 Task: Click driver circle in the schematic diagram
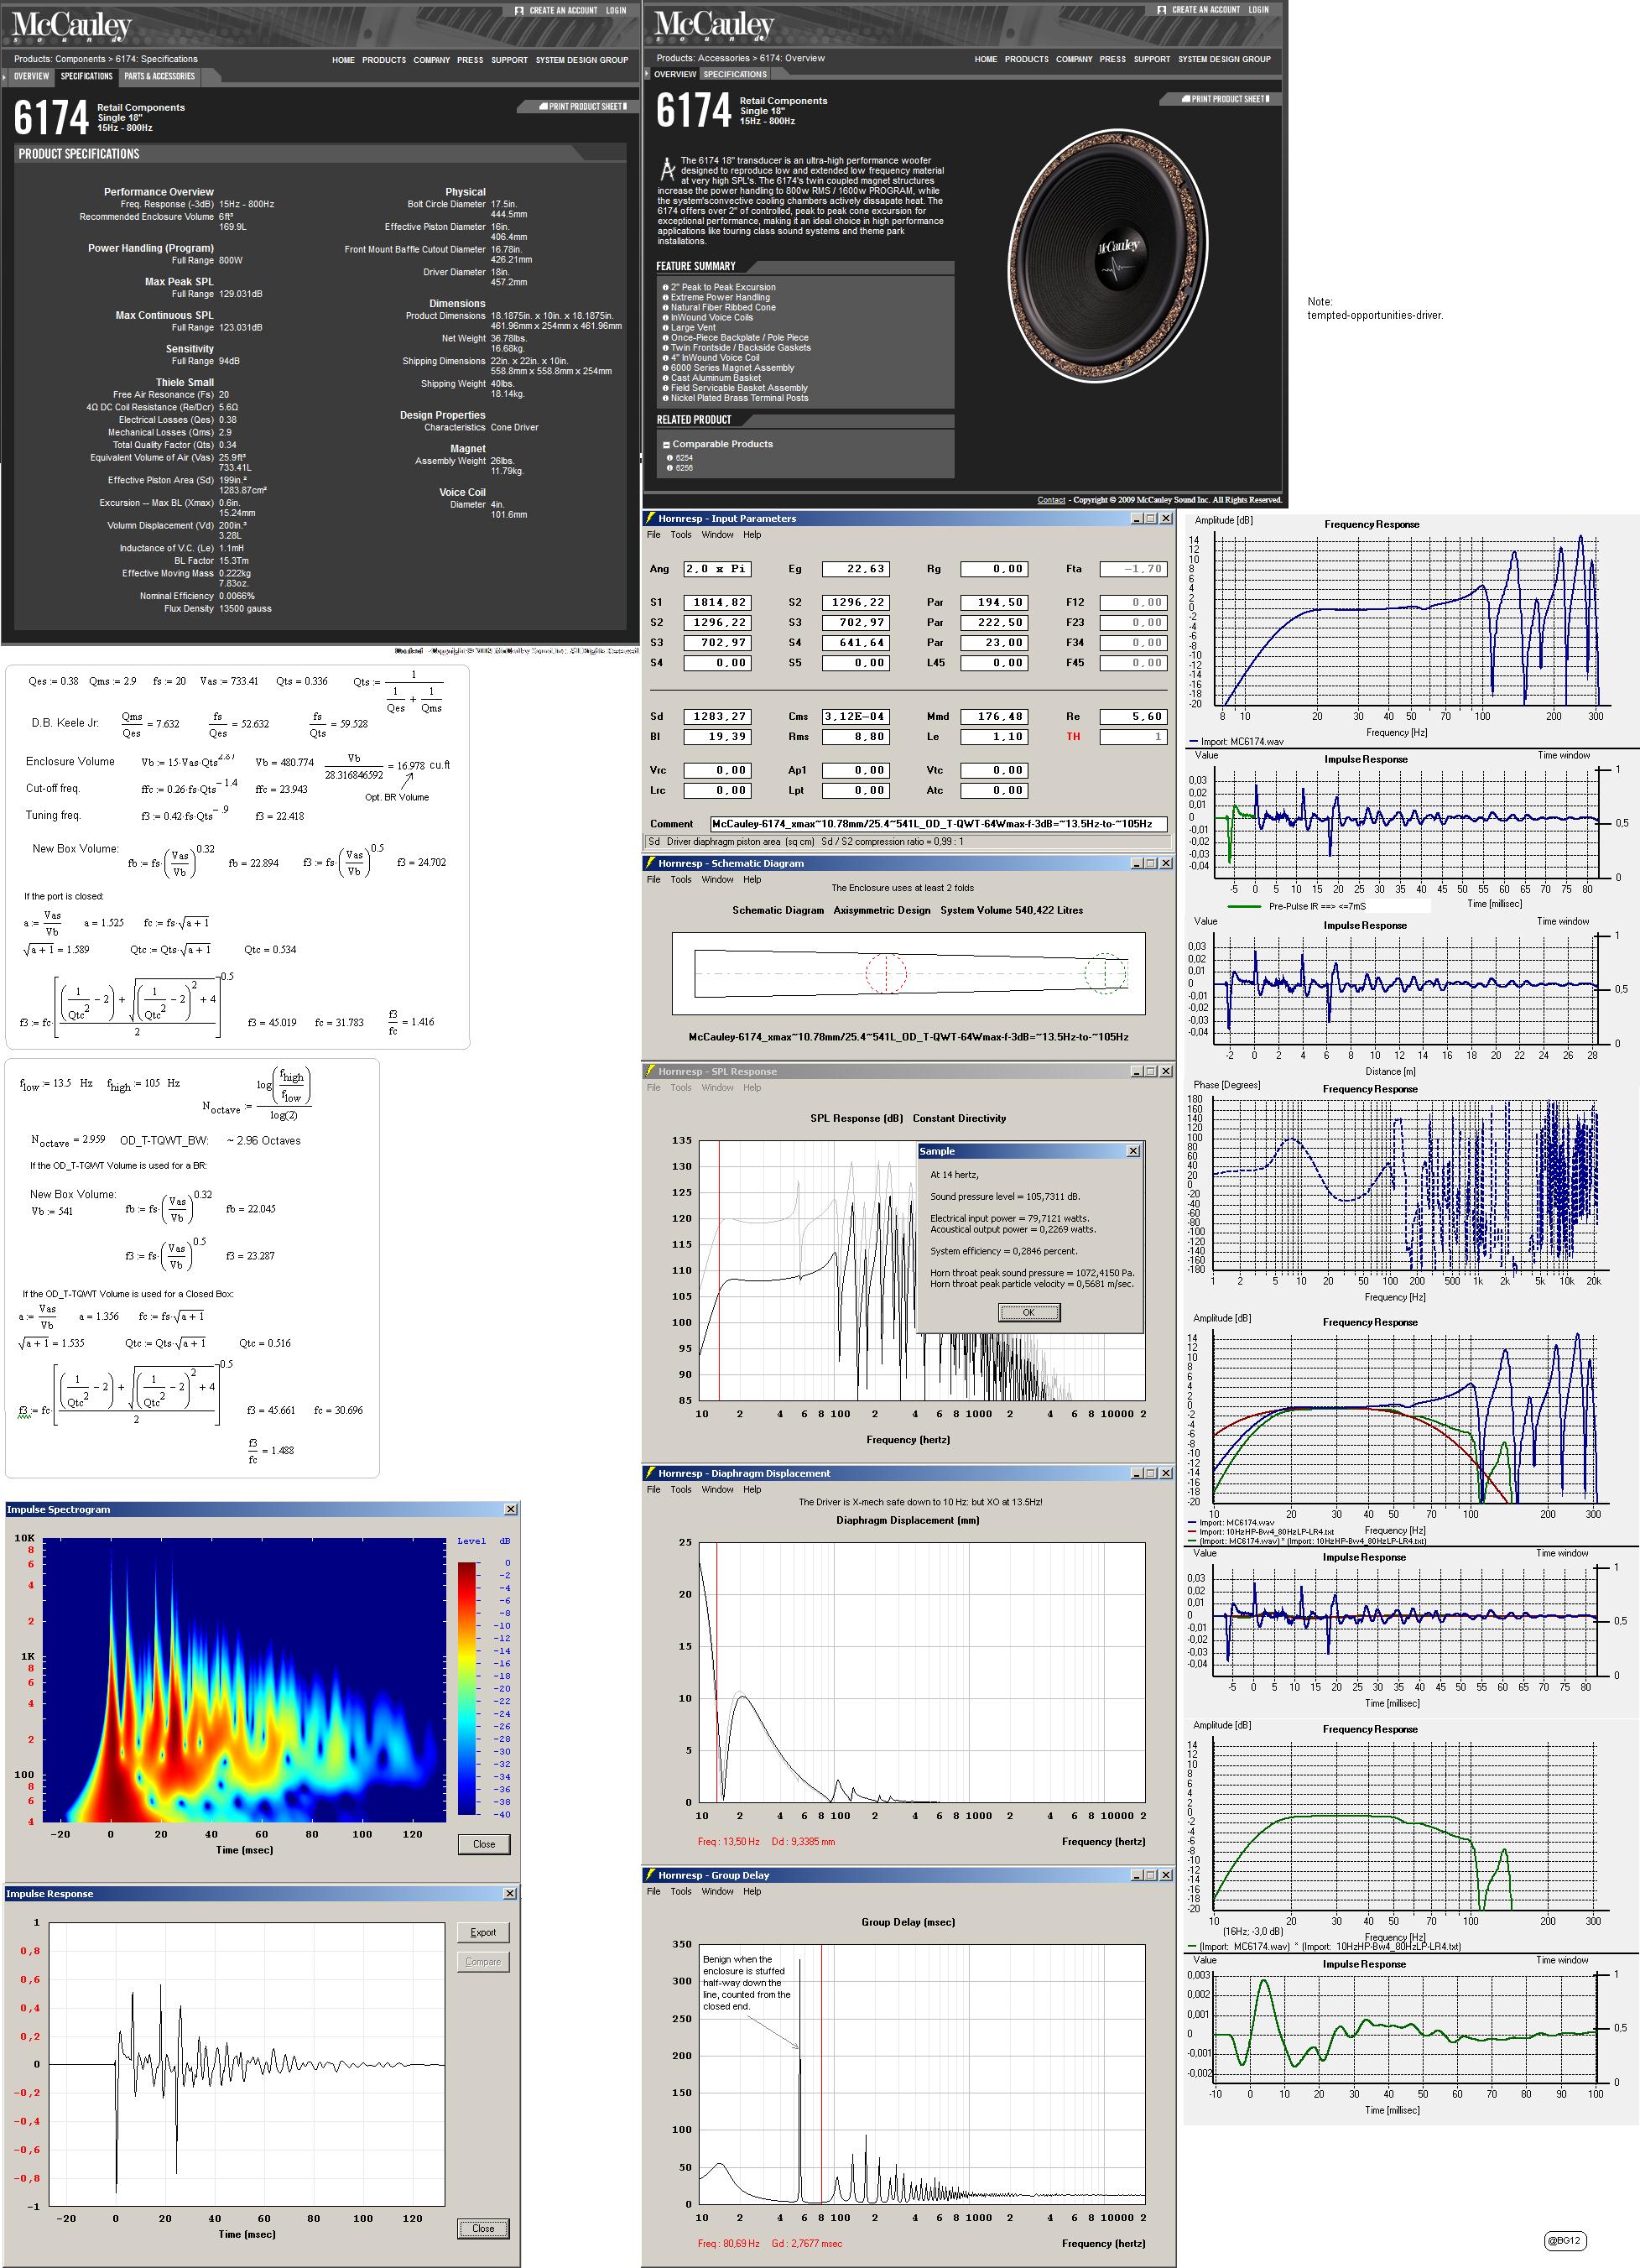pyautogui.click(x=886, y=973)
